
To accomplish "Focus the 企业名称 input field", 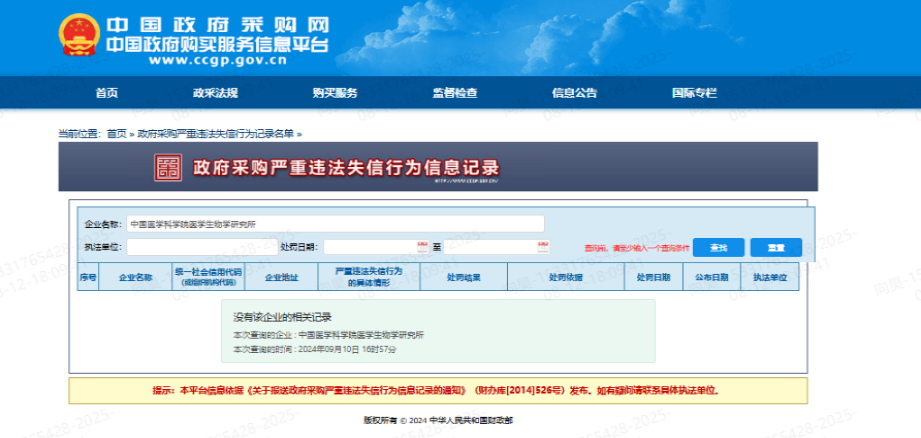I will tap(335, 224).
